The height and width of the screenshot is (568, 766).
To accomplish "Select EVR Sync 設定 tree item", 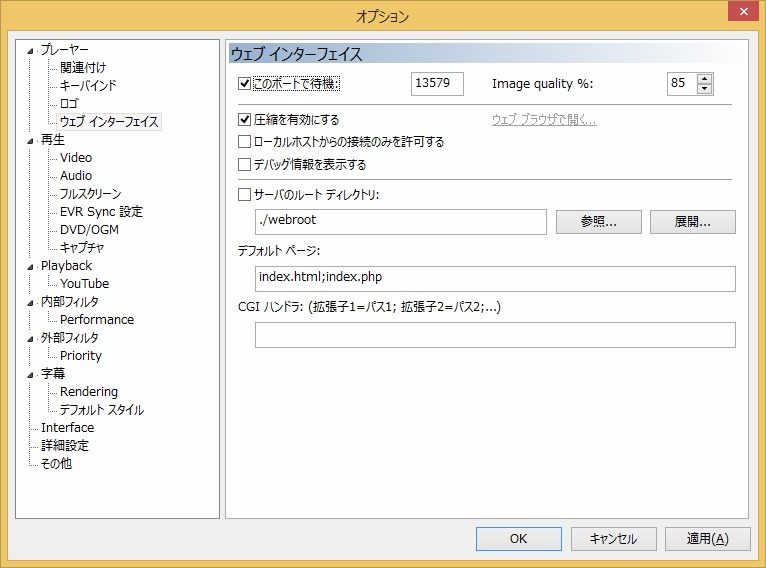I will pyautogui.click(x=101, y=211).
